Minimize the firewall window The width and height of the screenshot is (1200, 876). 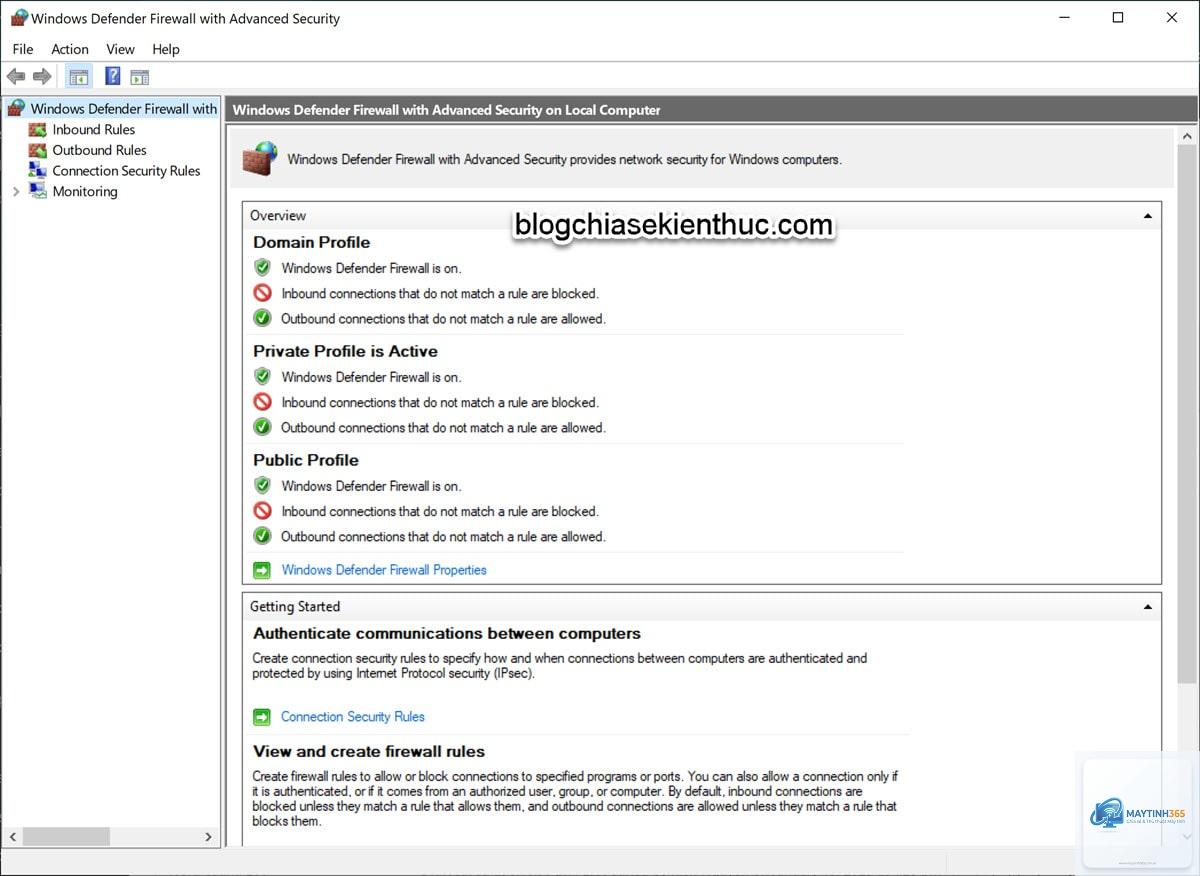(1064, 18)
